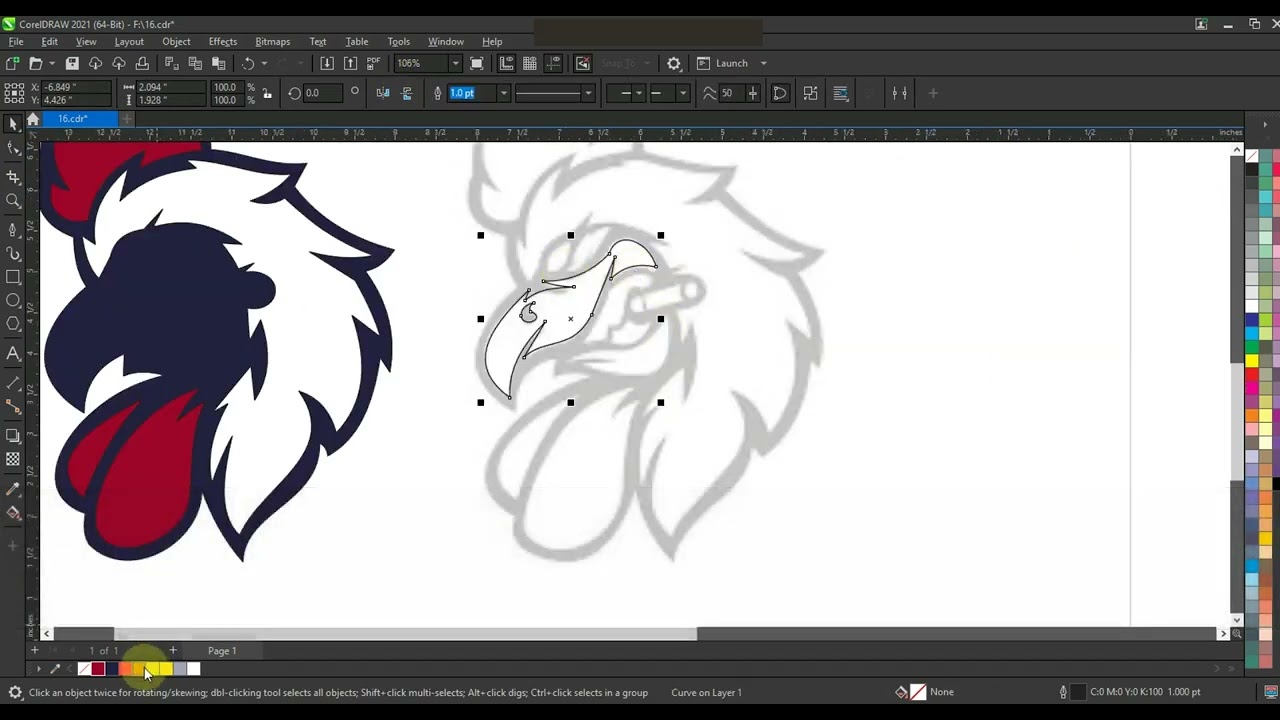Viewport: 1280px width, 720px height.
Task: Select the Parallel Dimension tool
Action: 13,383
